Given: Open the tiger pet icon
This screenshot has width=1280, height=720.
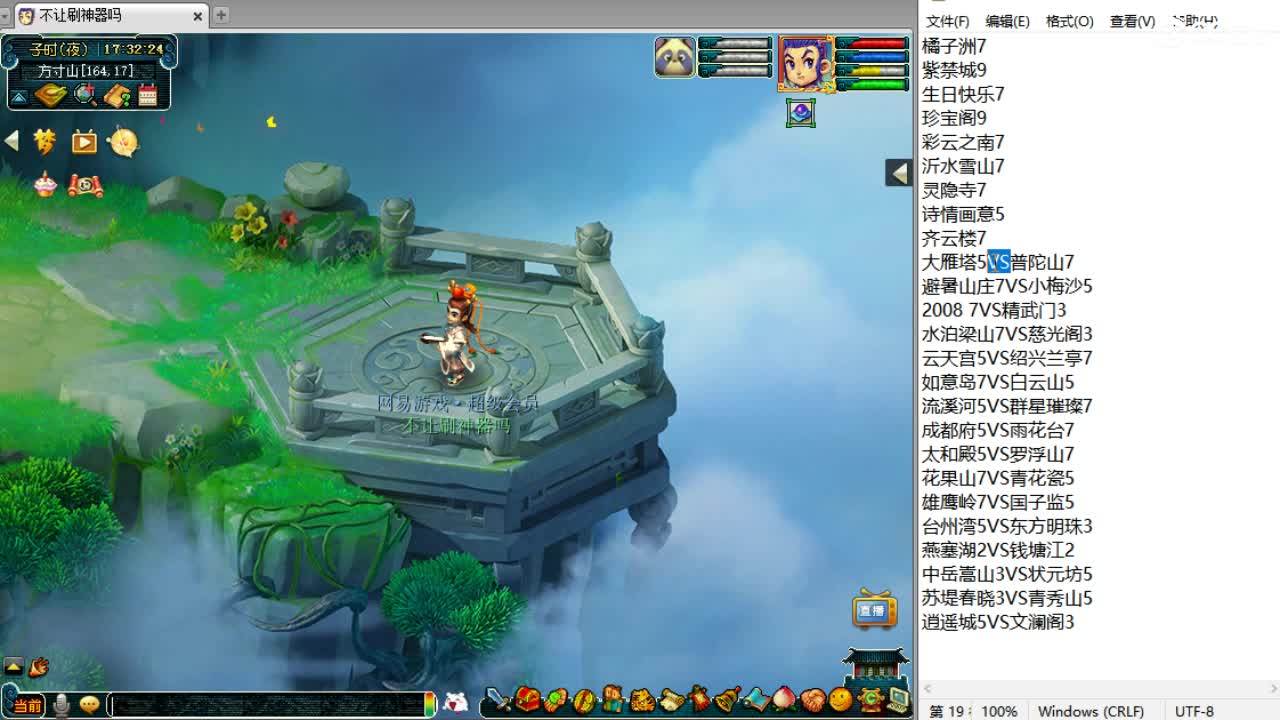Looking at the screenshot, I should point(642,700).
